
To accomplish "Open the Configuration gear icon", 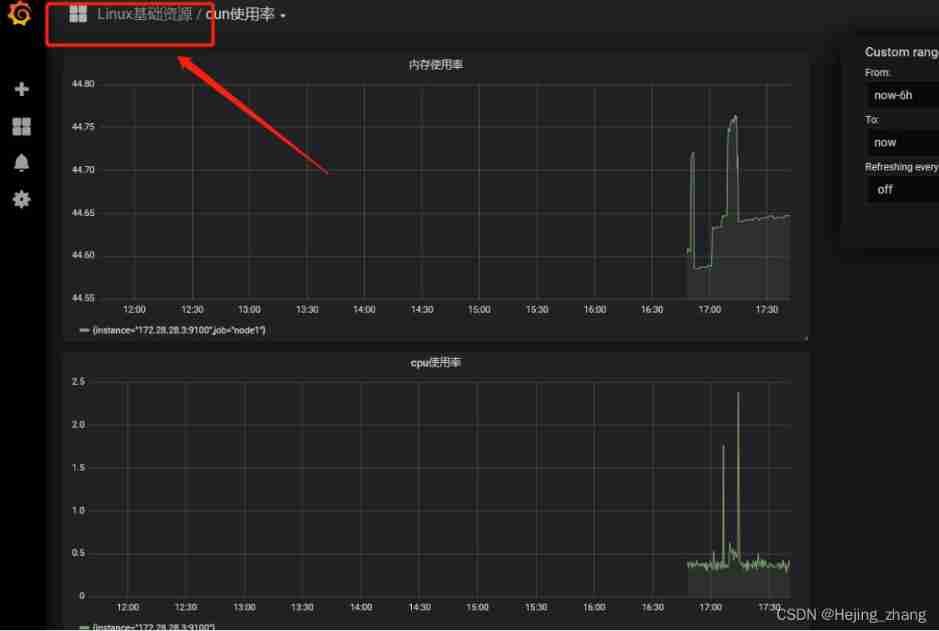I will 22,199.
